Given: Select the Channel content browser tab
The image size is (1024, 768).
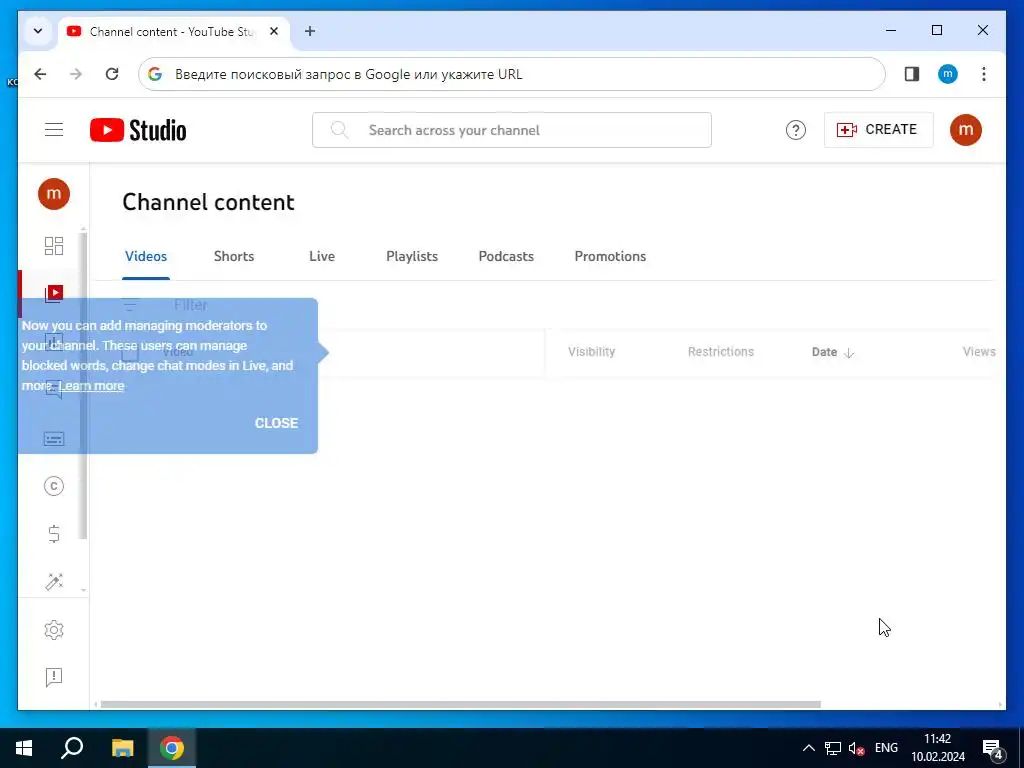Looking at the screenshot, I should [174, 31].
